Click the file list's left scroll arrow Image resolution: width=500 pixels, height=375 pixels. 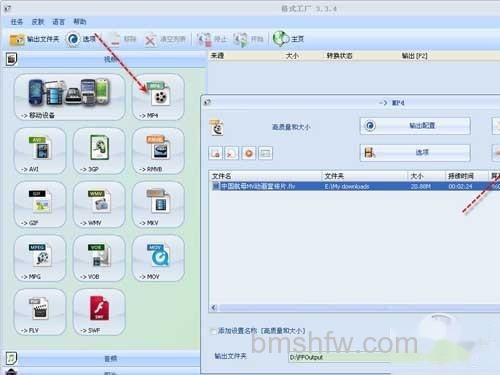[x=214, y=308]
